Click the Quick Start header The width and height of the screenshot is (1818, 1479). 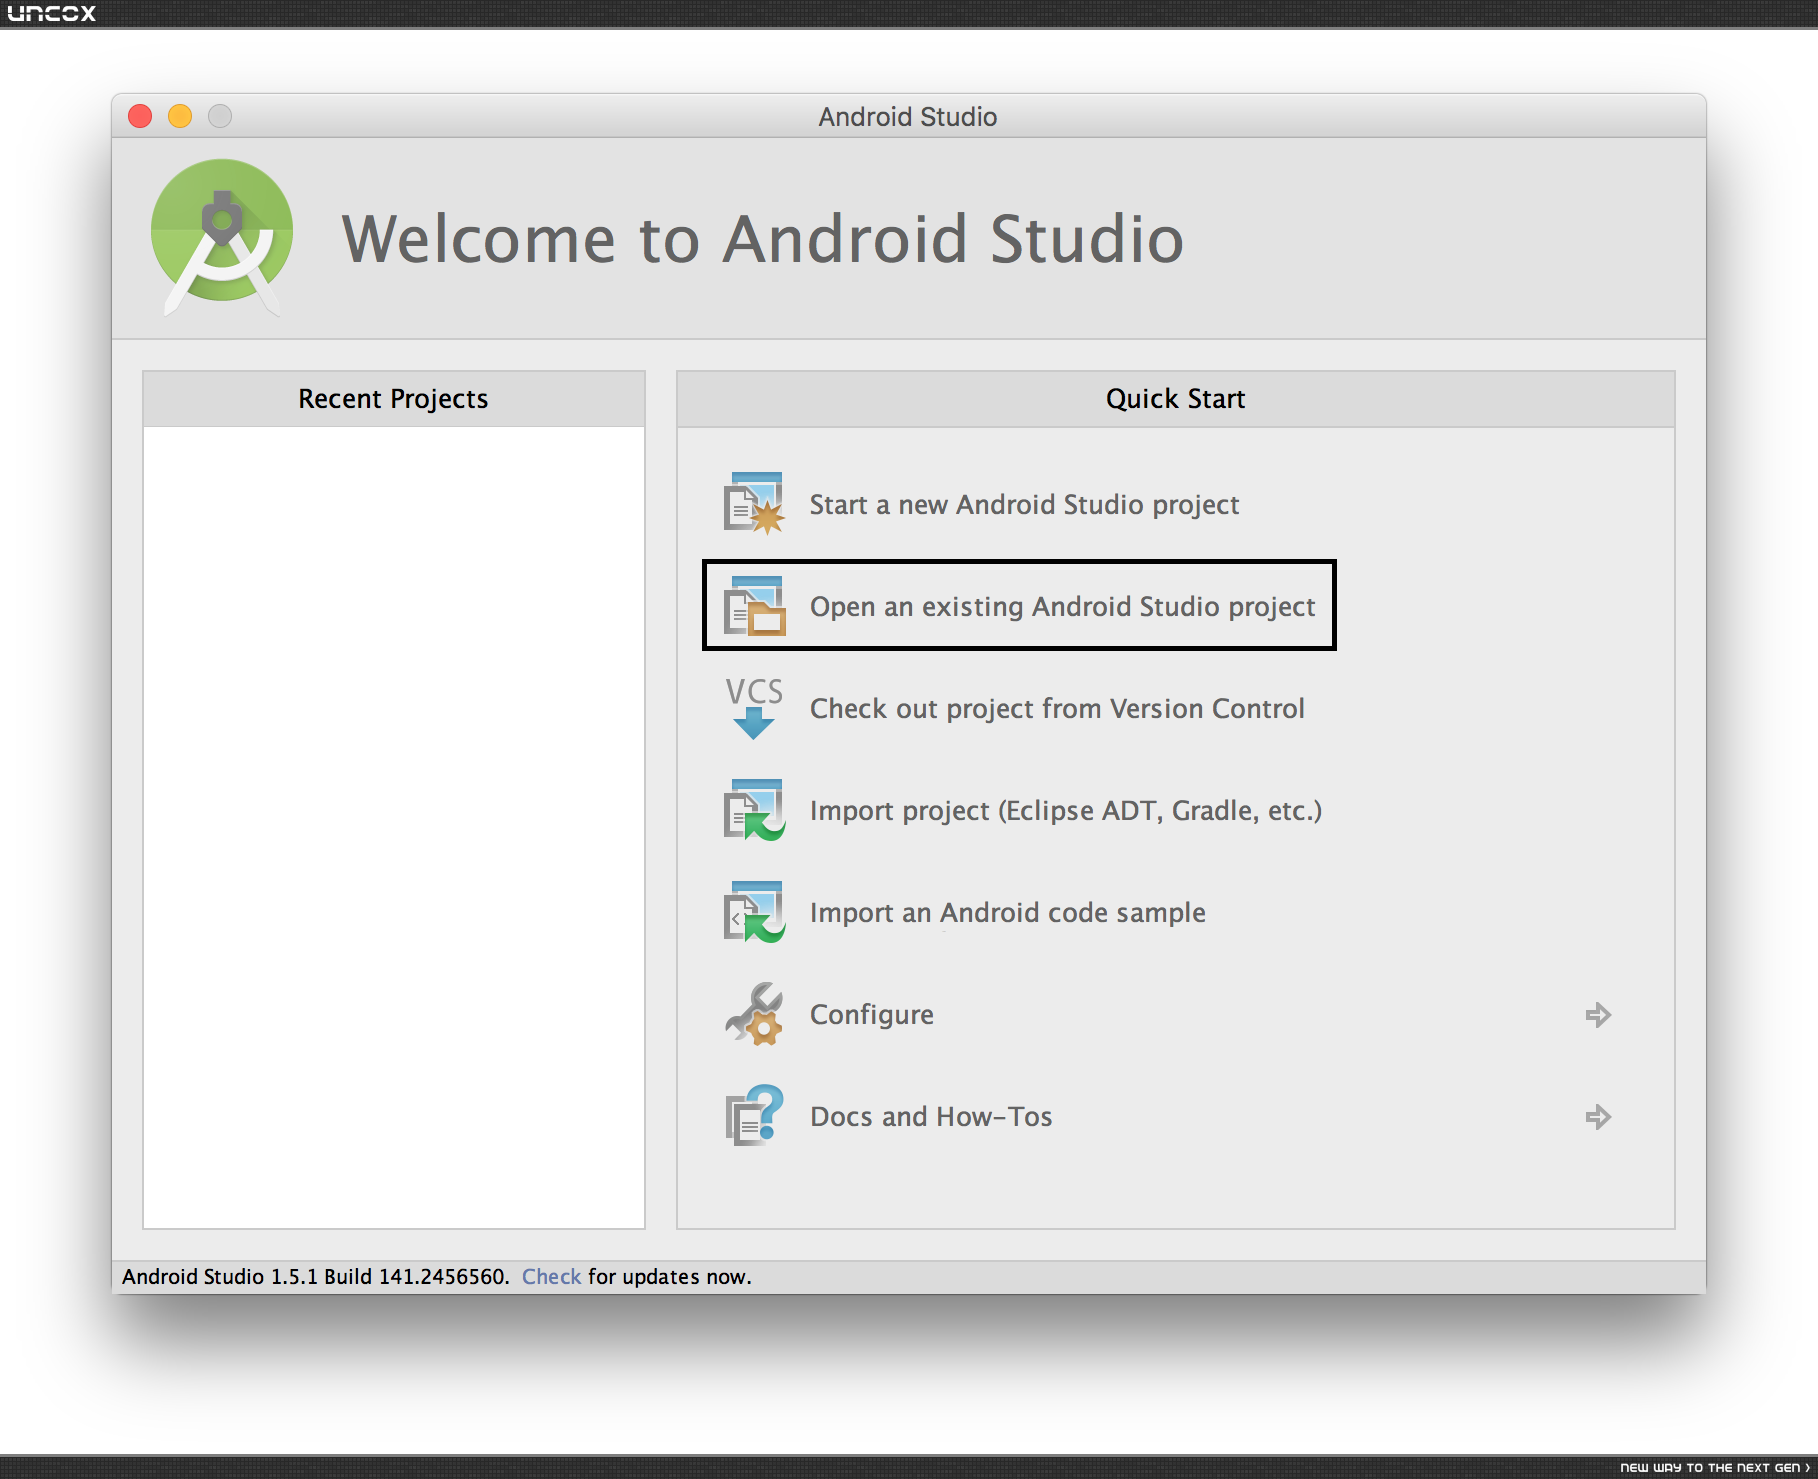pos(1176,399)
